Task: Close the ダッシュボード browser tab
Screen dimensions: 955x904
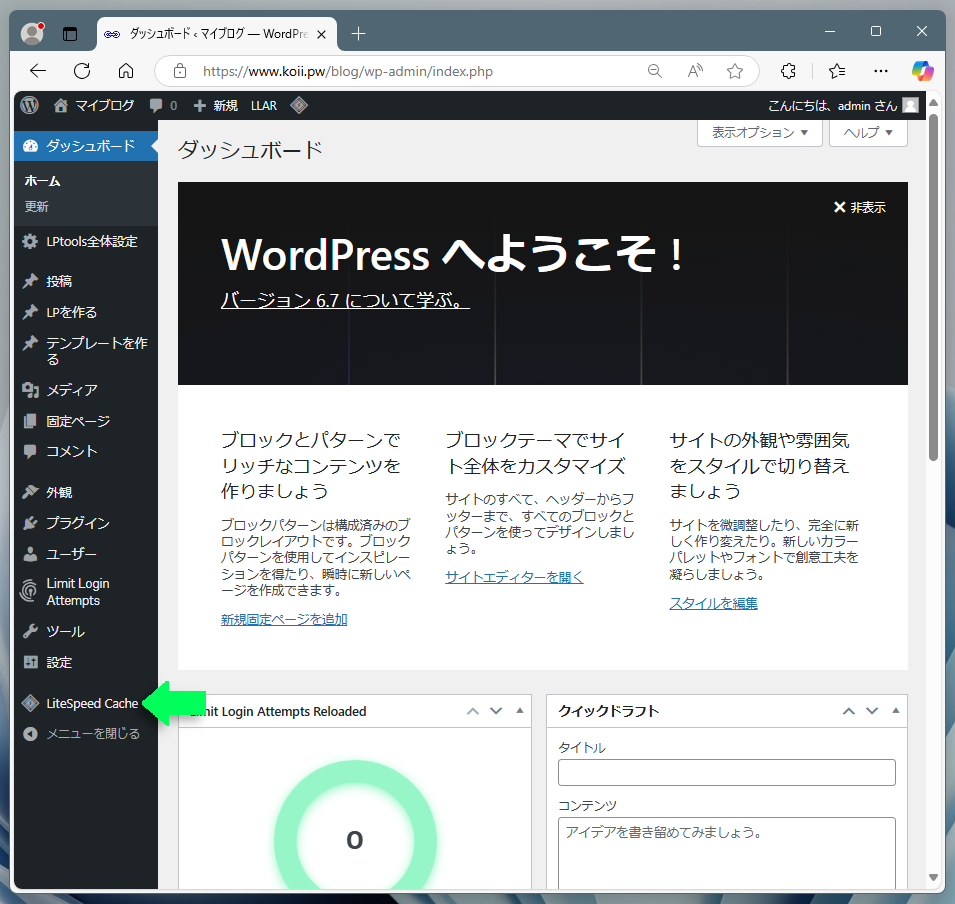Action: click(322, 34)
